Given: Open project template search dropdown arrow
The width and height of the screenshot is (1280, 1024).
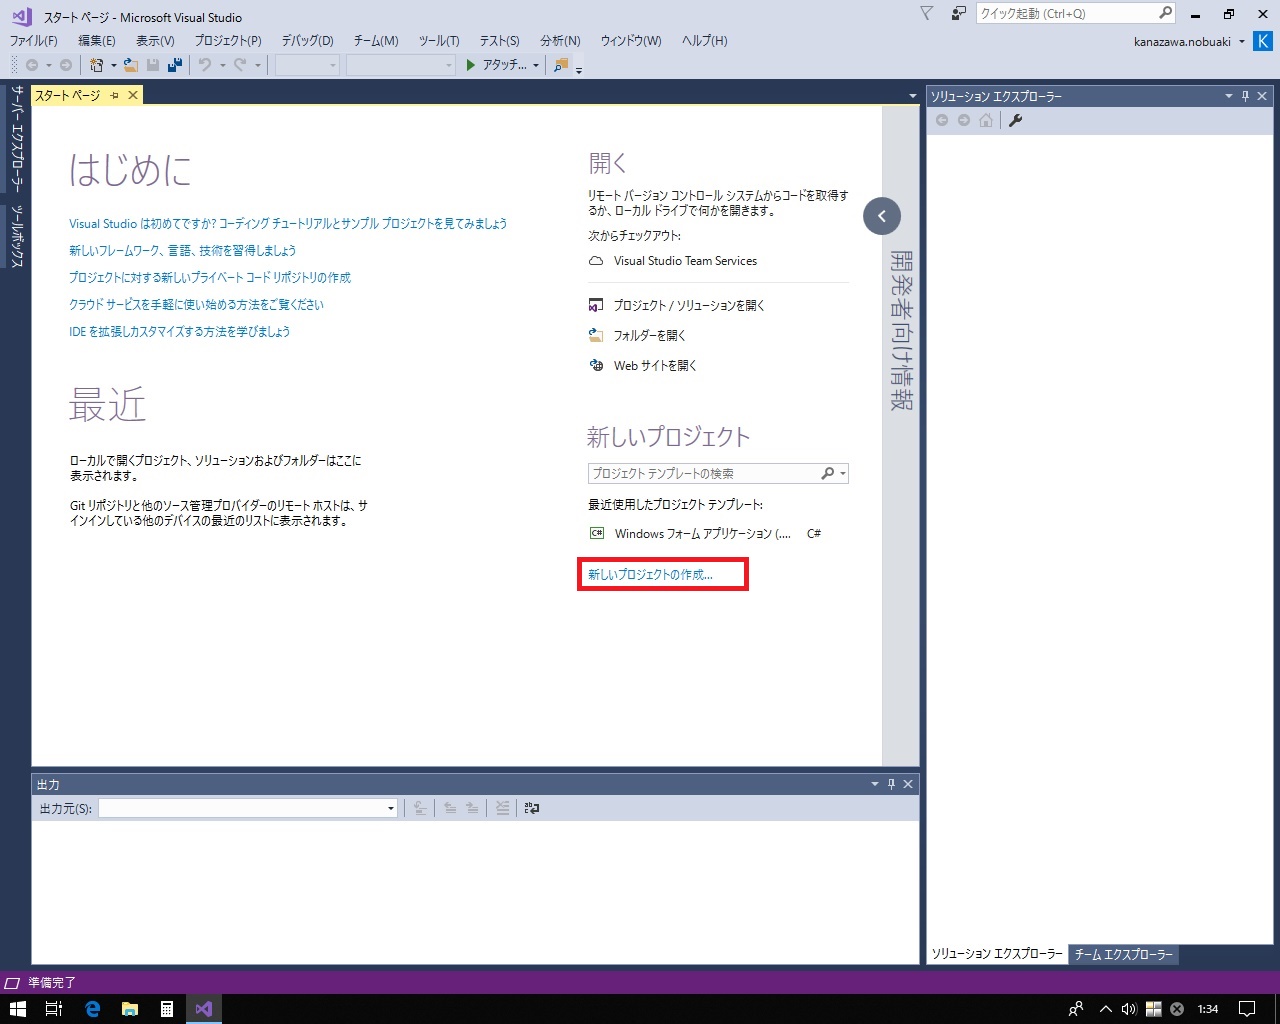Looking at the screenshot, I should click(x=843, y=473).
